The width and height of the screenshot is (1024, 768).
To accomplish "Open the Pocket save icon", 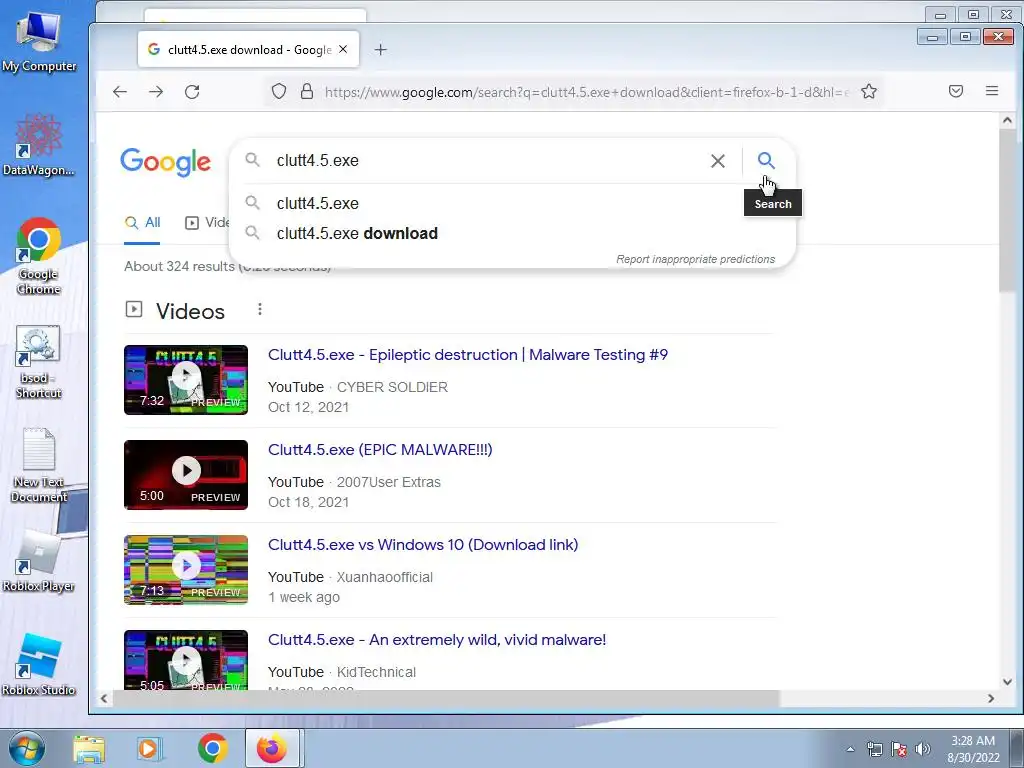I will (956, 91).
